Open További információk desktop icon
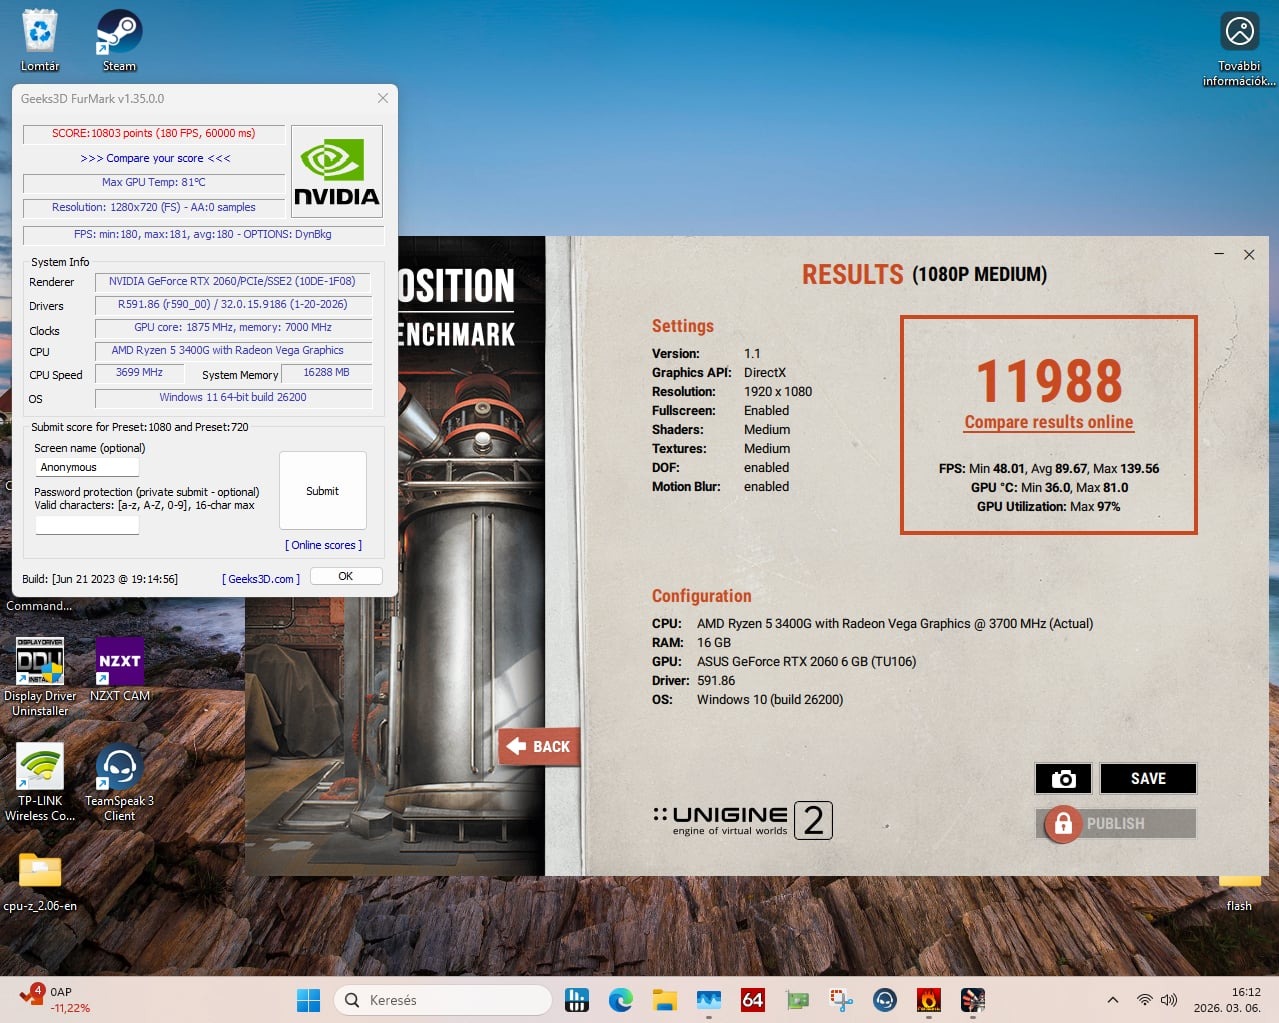 [x=1239, y=48]
